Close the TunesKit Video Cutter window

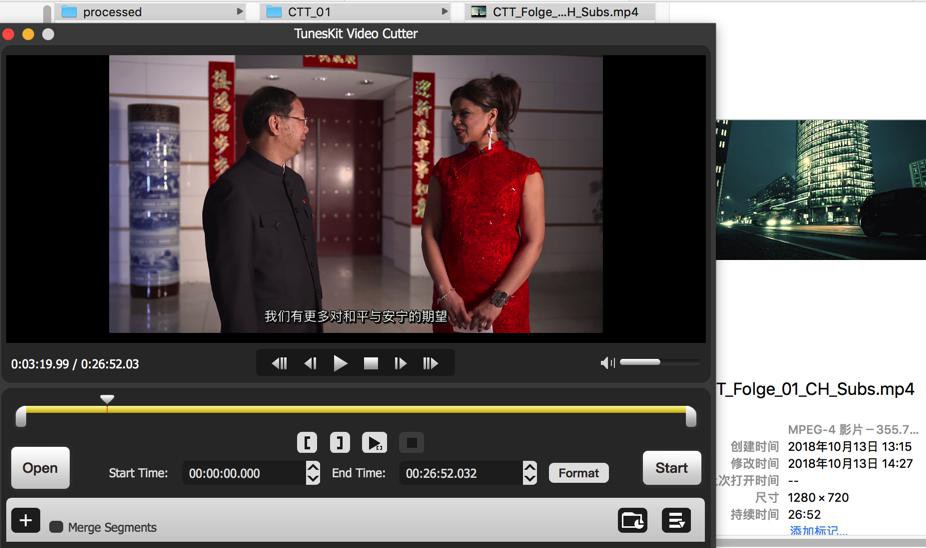(8, 34)
